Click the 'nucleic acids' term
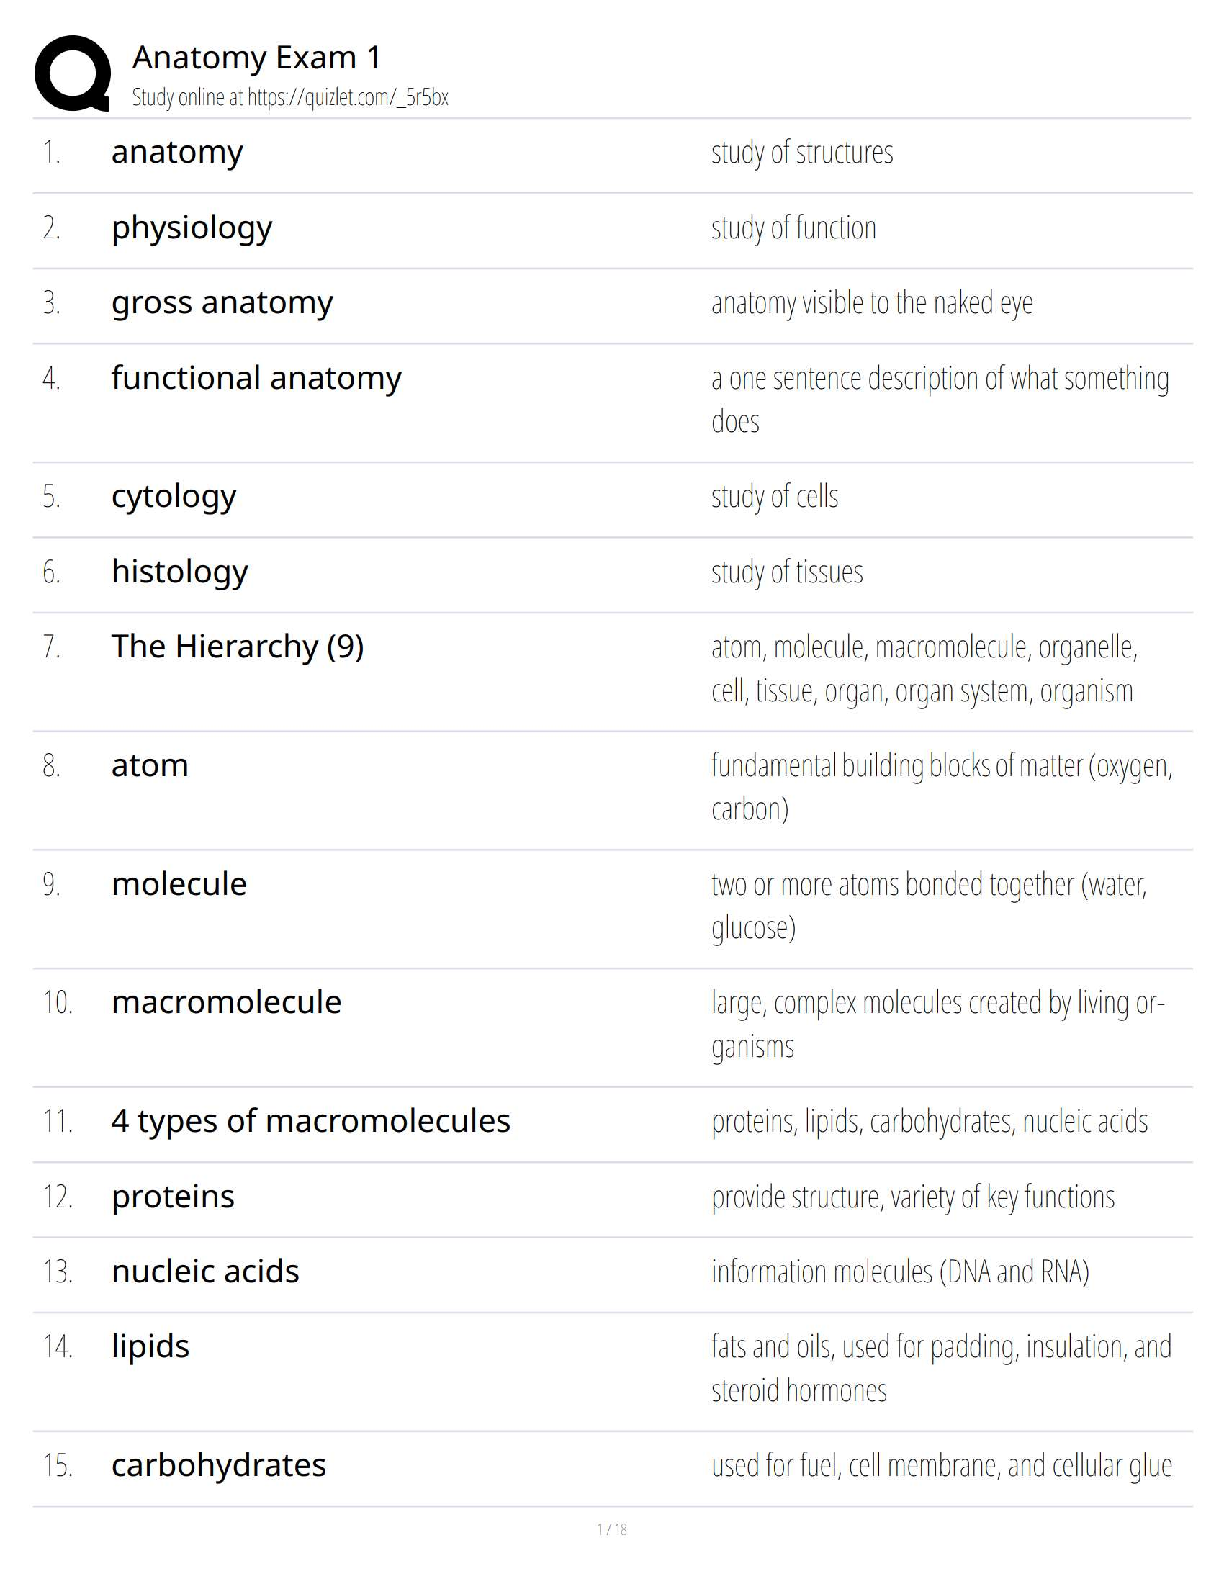 pos(205,1271)
